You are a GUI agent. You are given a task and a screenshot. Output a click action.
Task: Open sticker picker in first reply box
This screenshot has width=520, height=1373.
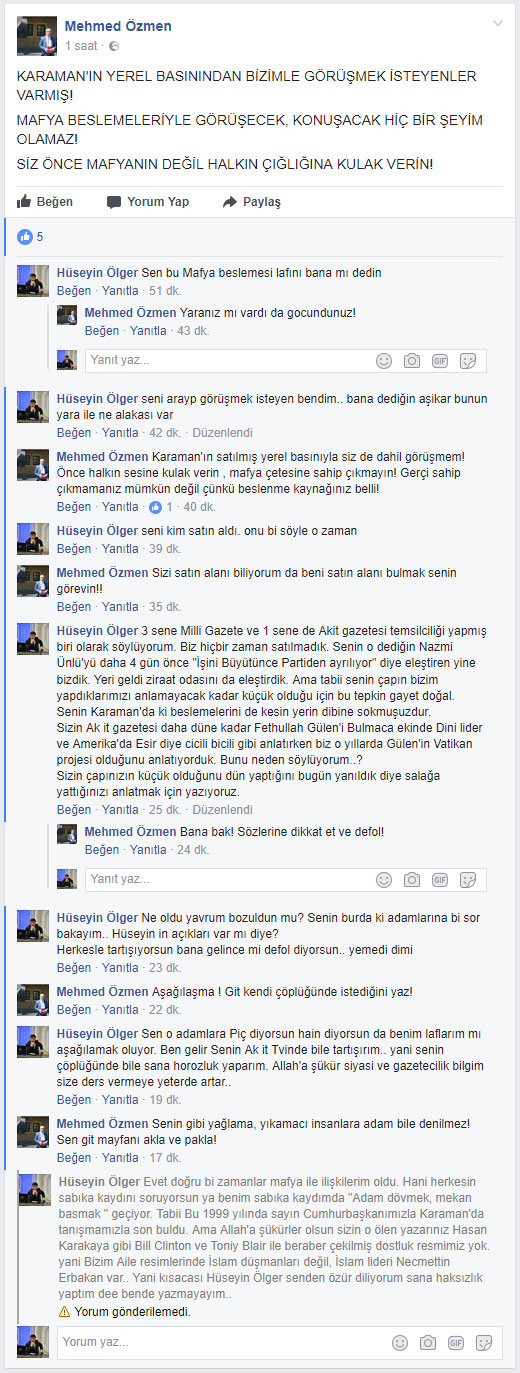click(468, 361)
